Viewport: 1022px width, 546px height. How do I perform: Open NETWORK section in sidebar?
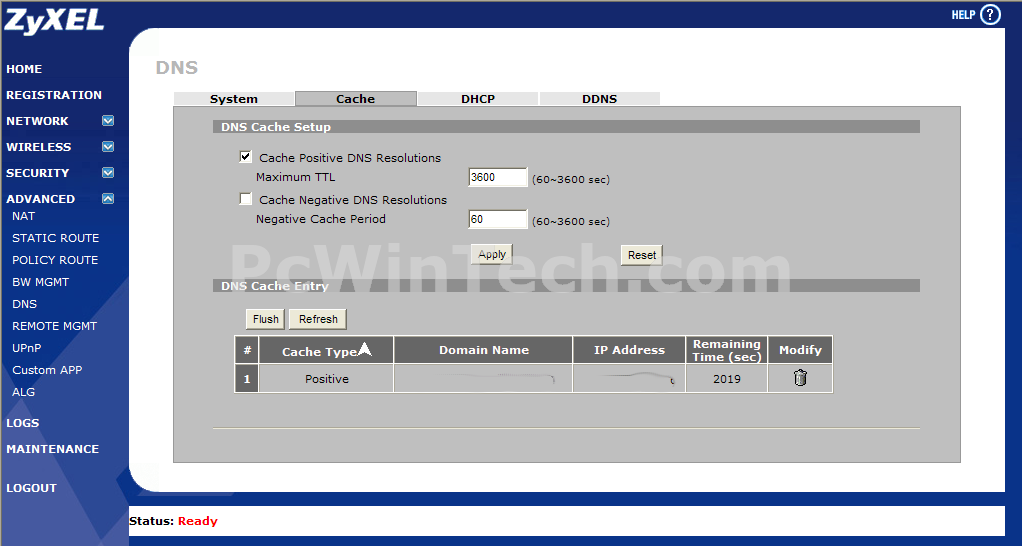click(37, 121)
